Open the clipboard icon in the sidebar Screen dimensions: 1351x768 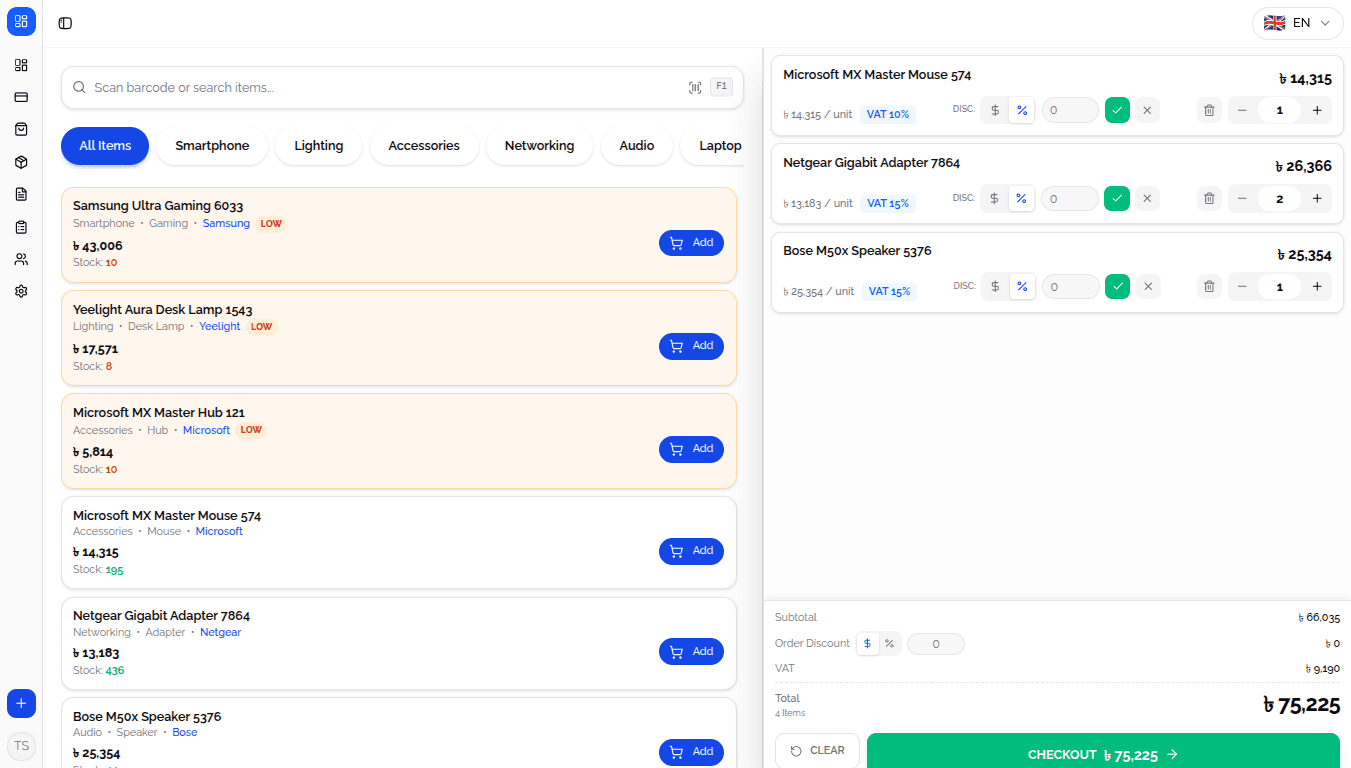tap(21, 227)
